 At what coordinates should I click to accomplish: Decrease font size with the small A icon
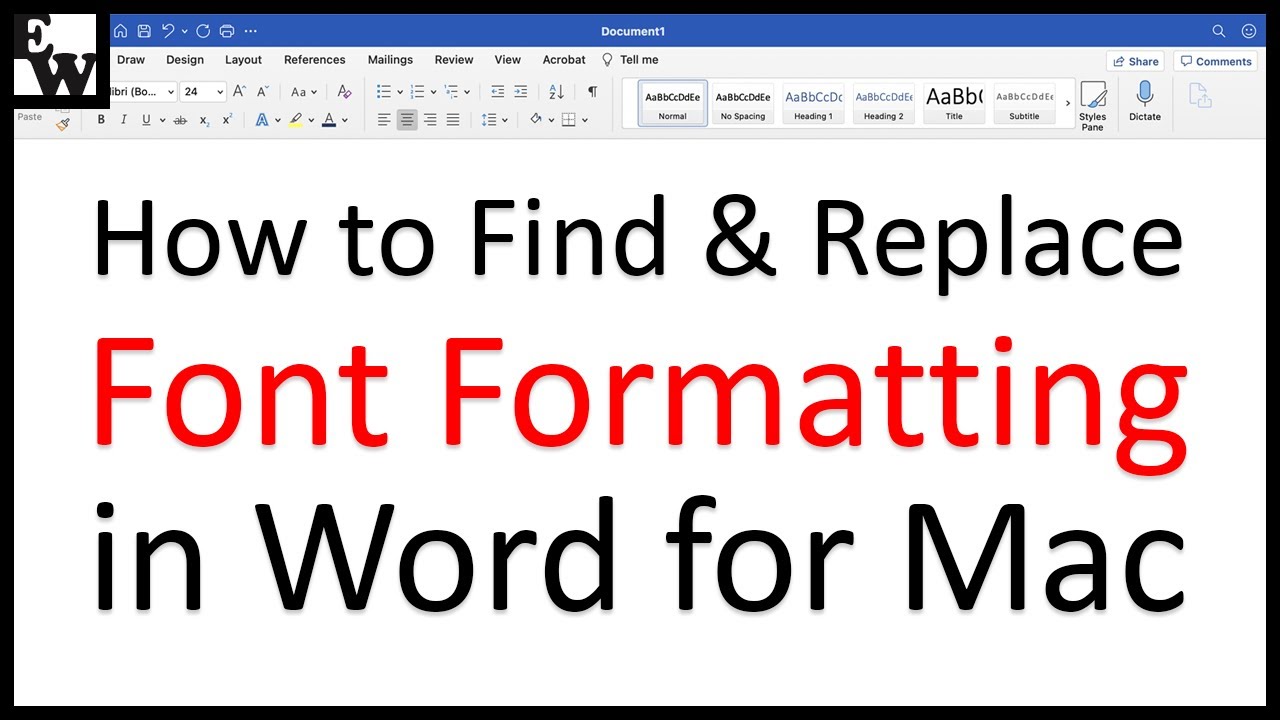click(x=265, y=91)
